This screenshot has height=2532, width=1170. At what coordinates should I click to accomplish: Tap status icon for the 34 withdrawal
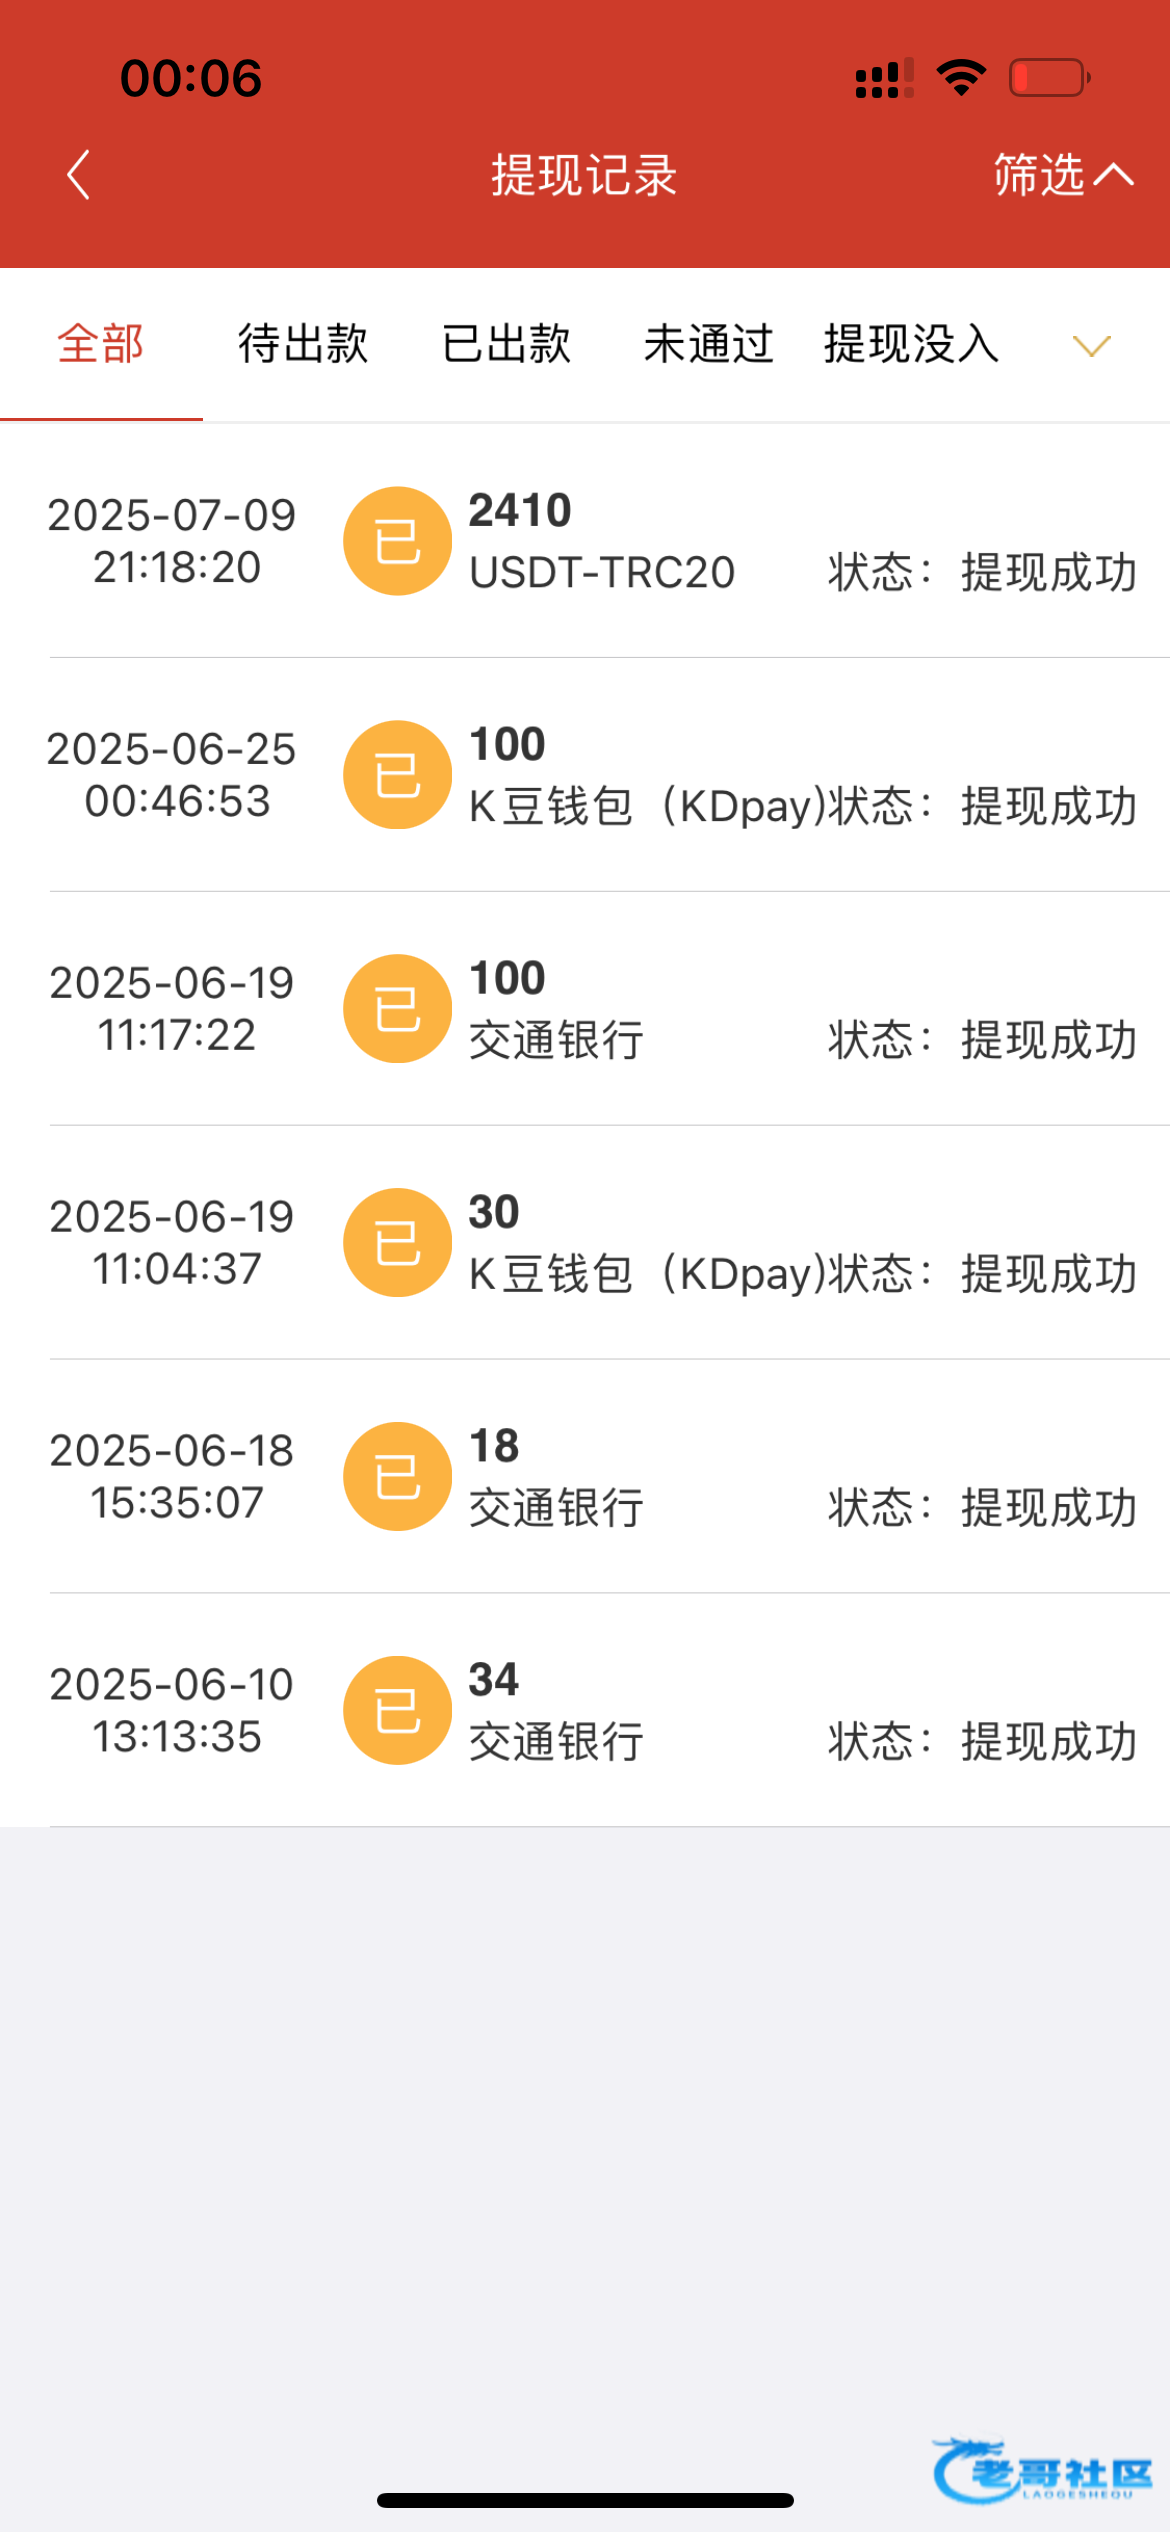[x=397, y=1711]
